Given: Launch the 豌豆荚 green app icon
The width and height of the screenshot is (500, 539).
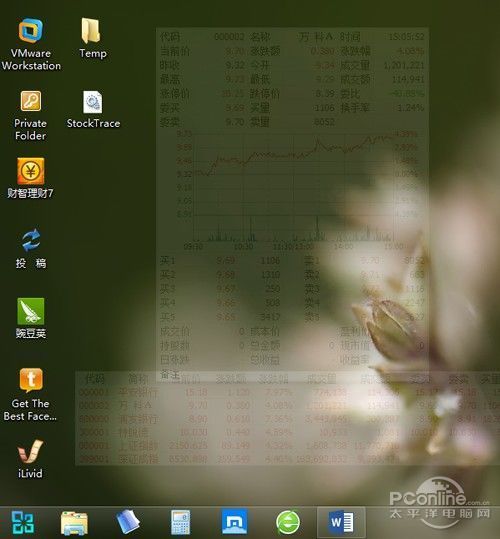Looking at the screenshot, I should (31, 318).
